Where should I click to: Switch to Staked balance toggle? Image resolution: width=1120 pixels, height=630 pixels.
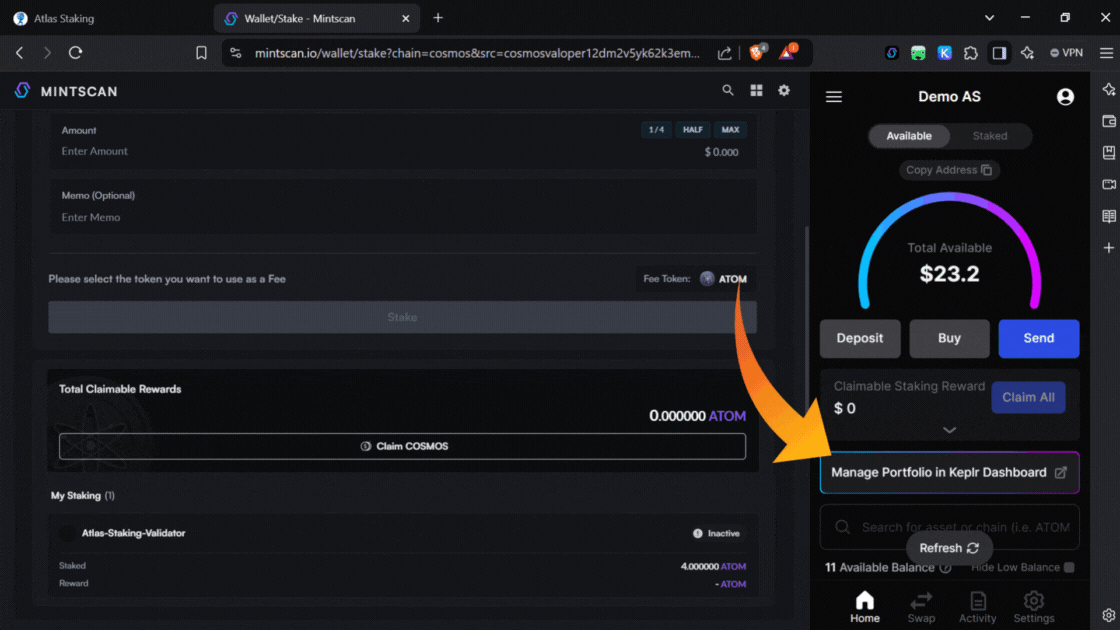click(x=990, y=136)
